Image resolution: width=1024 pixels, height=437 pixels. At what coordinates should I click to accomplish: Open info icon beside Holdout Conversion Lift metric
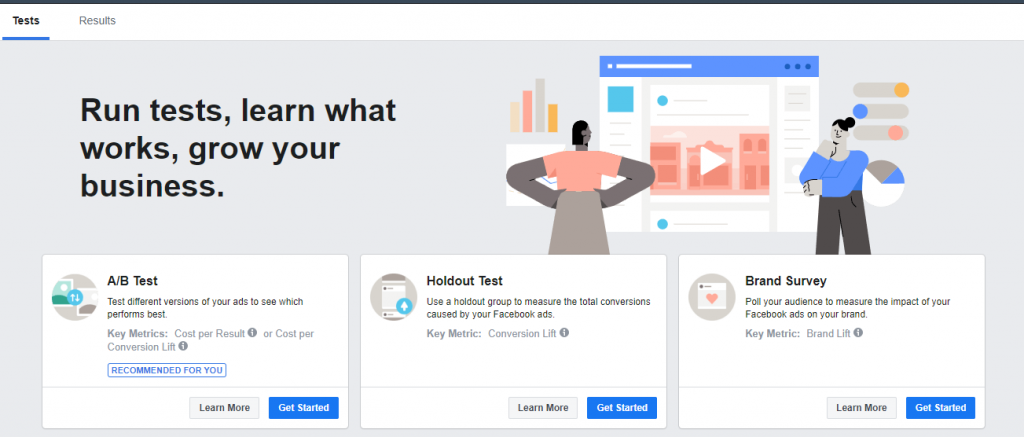pos(565,333)
